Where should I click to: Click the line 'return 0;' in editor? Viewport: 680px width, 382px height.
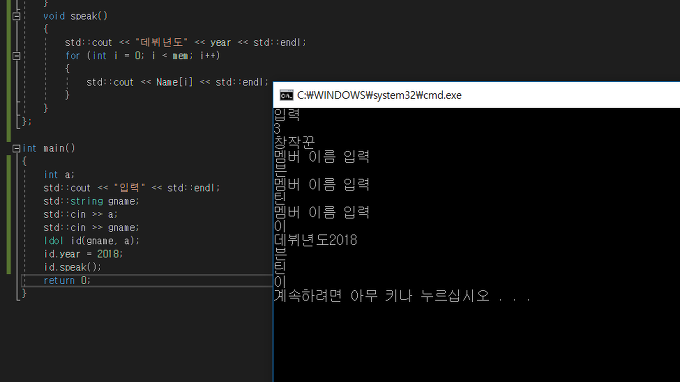[67, 281]
